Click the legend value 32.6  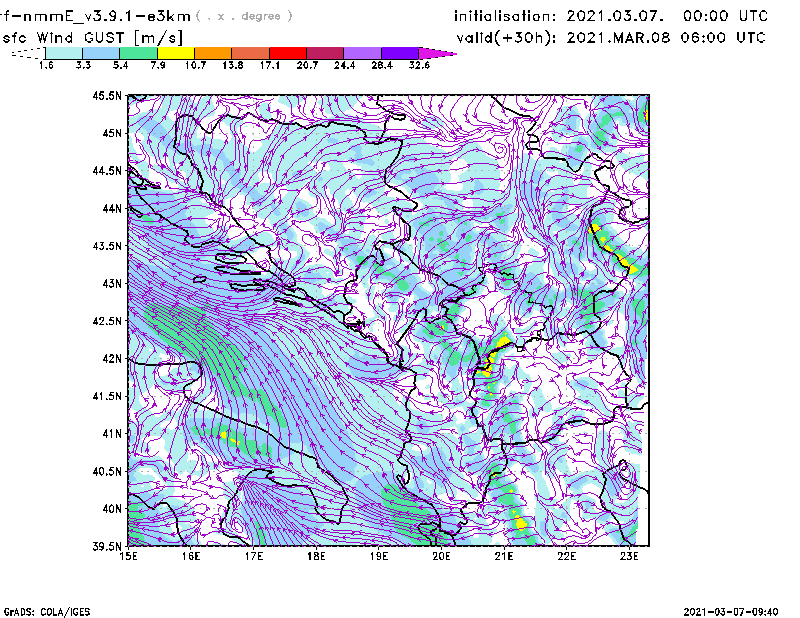pos(419,65)
